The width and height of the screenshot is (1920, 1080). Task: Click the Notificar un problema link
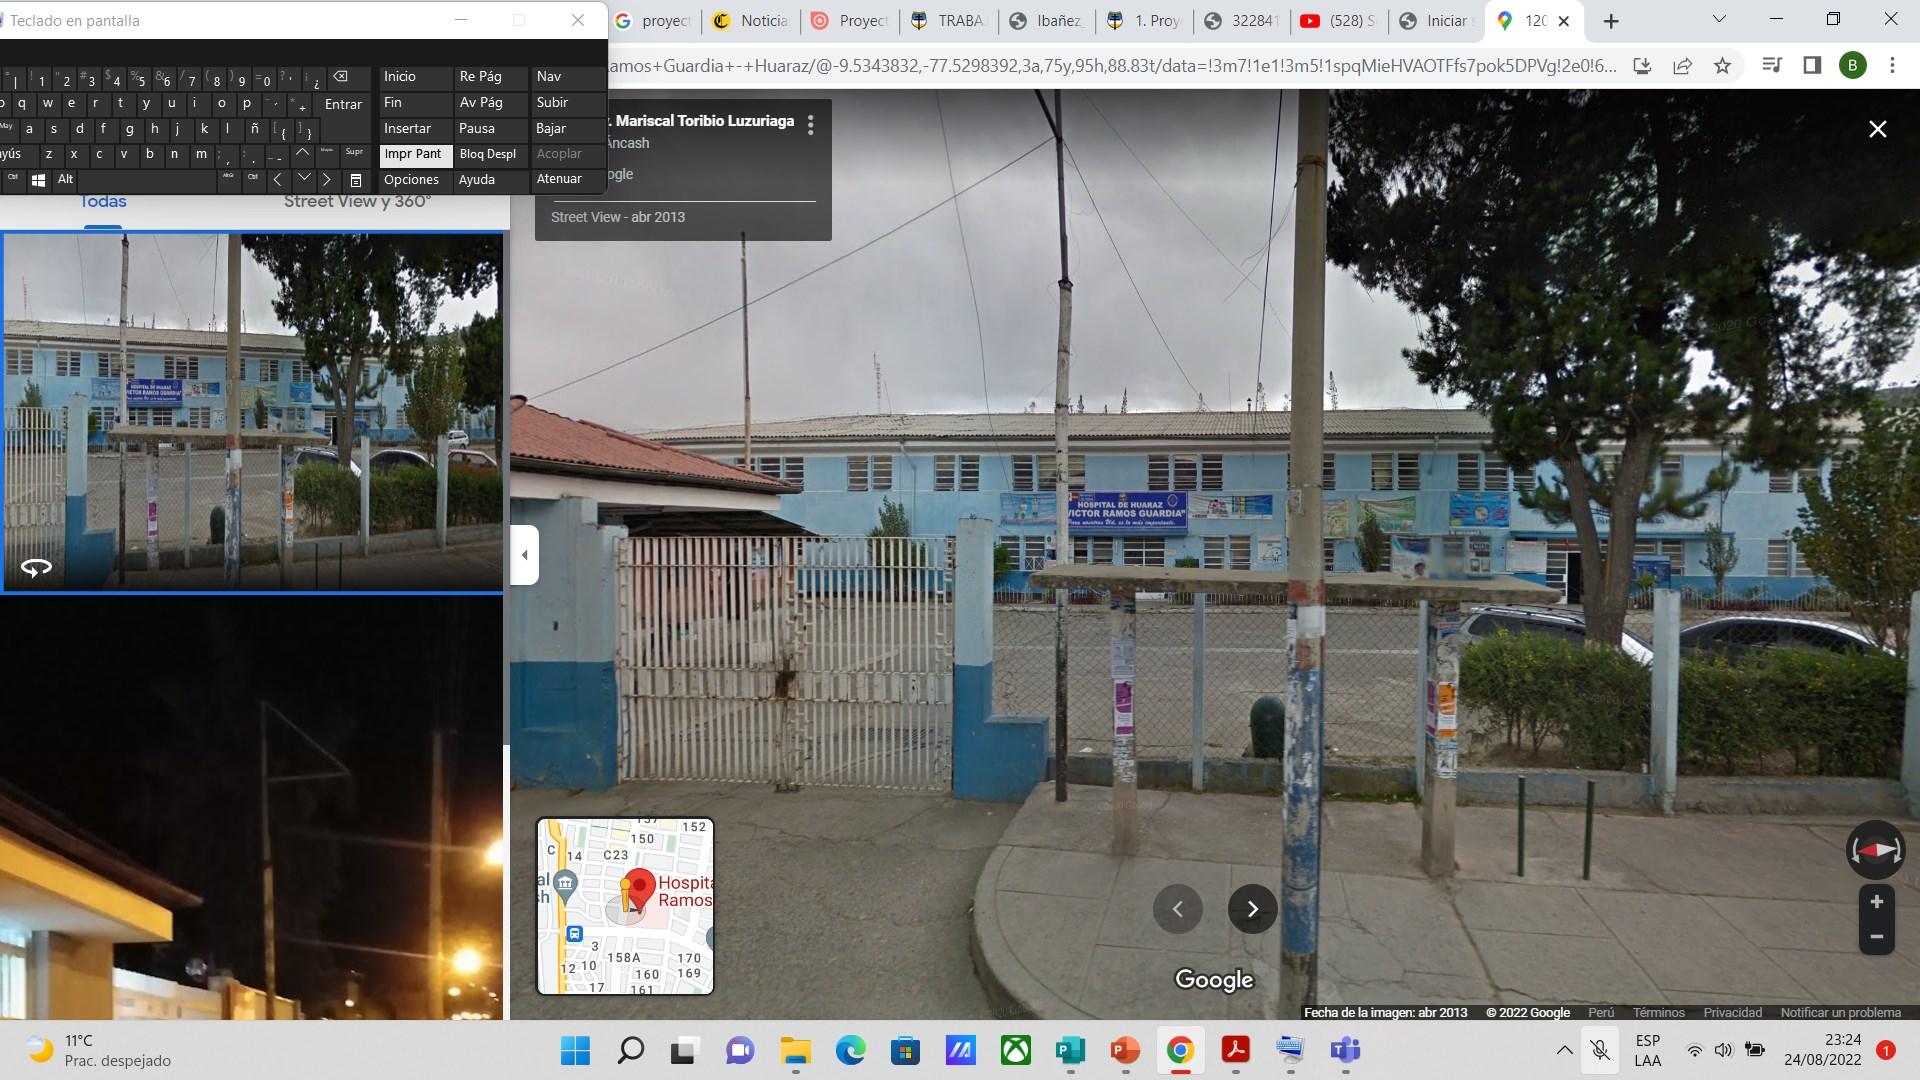pyautogui.click(x=1840, y=1012)
